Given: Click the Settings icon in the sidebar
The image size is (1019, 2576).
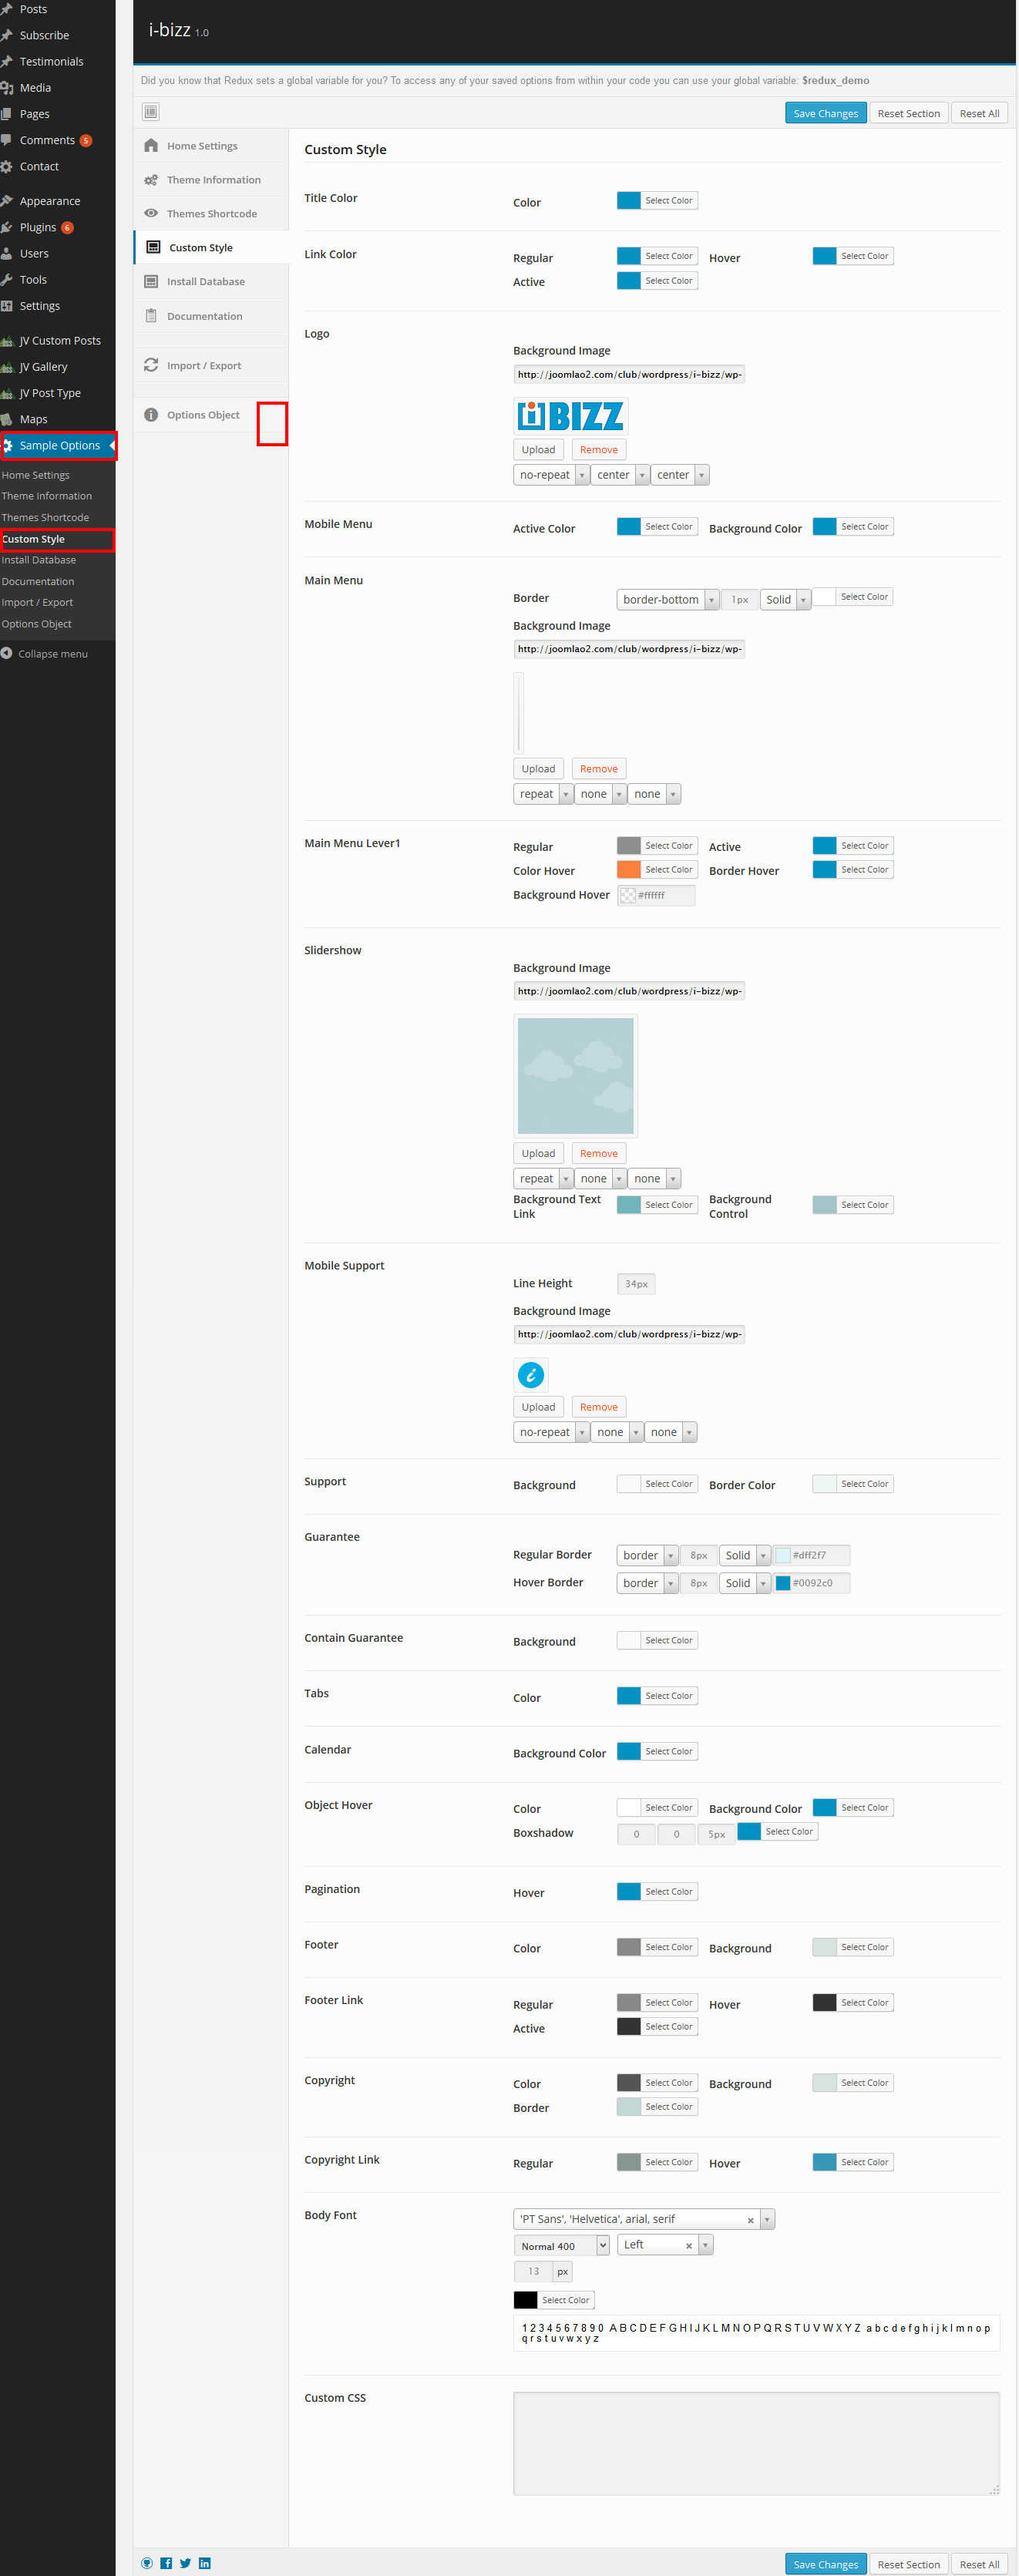Looking at the screenshot, I should coord(6,306).
